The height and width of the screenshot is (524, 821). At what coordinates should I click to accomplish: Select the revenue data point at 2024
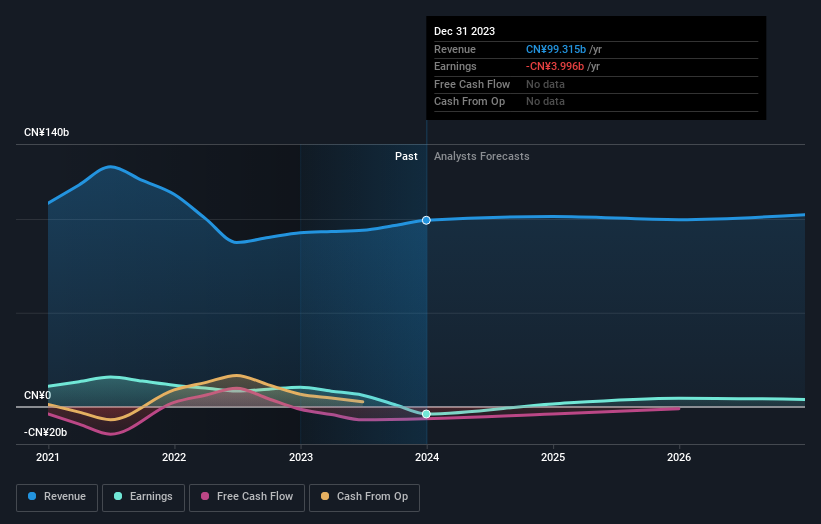point(426,220)
